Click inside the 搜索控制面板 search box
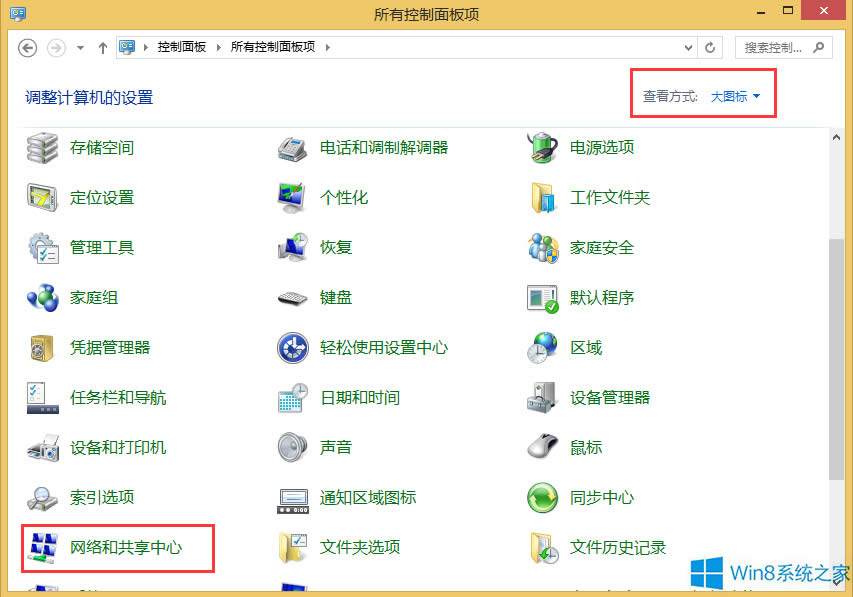Viewport: 853px width, 597px height. pos(770,46)
